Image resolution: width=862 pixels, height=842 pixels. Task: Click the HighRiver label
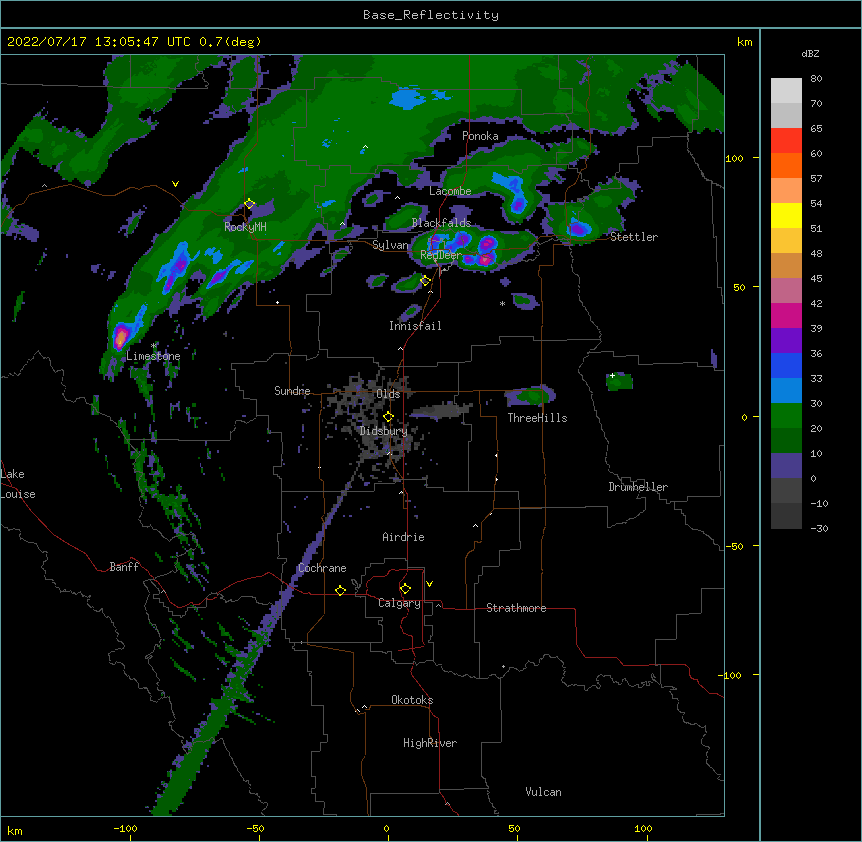430,743
